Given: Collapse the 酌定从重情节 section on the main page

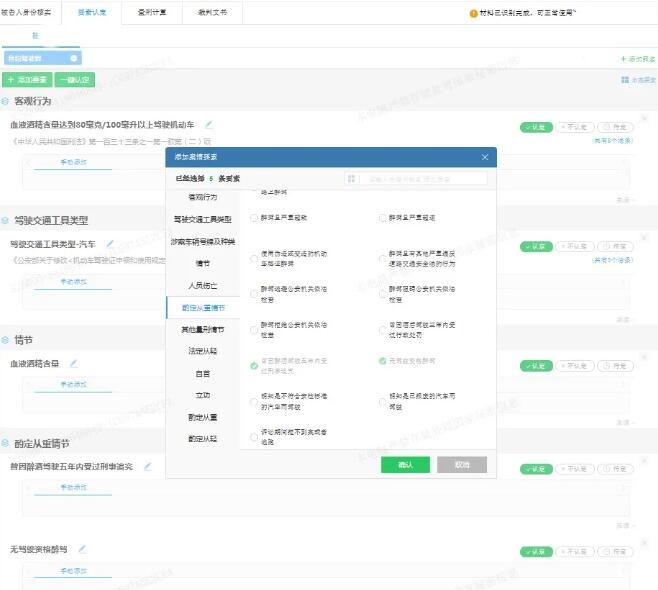Looking at the screenshot, I should [6, 443].
